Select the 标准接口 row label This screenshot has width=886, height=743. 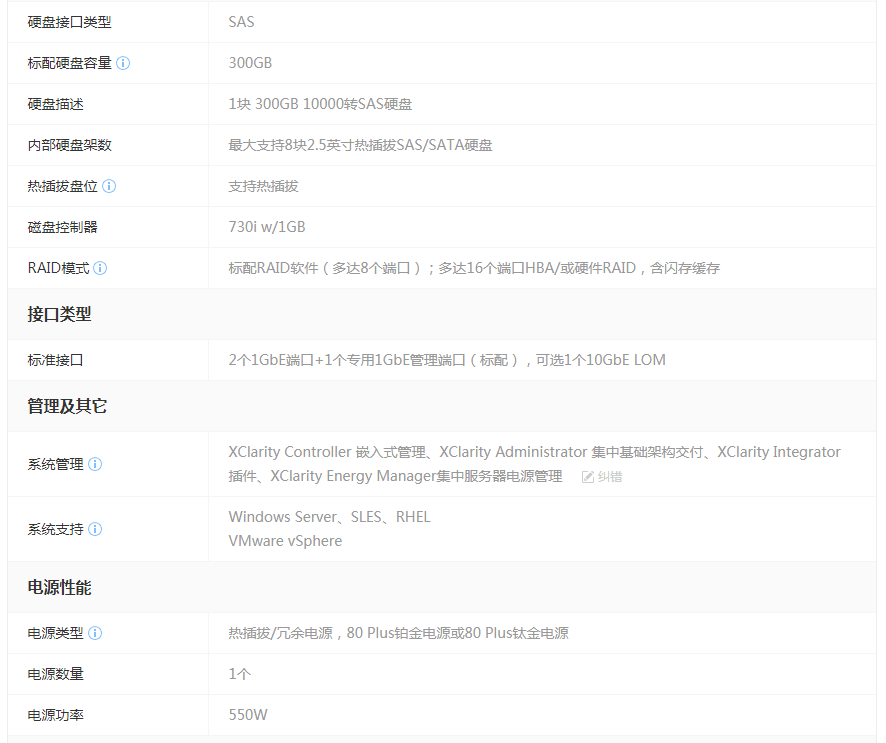point(55,360)
